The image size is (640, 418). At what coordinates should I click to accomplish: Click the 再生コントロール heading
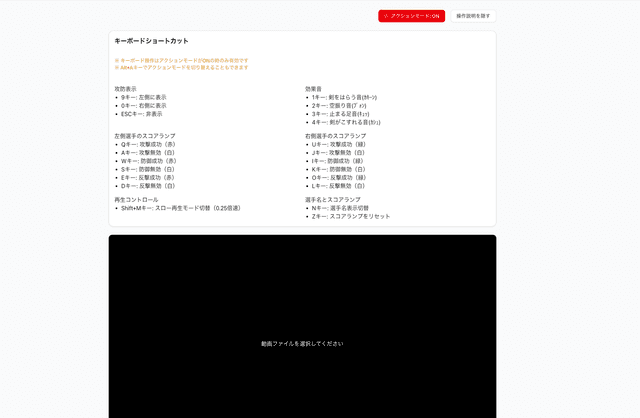(x=136, y=200)
